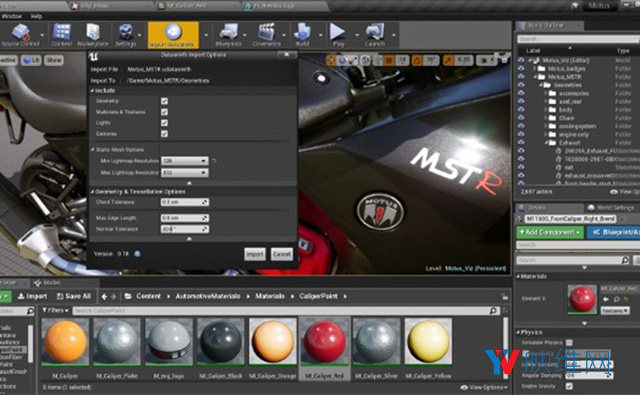
Task: Open the Window menu
Action: tap(11, 16)
